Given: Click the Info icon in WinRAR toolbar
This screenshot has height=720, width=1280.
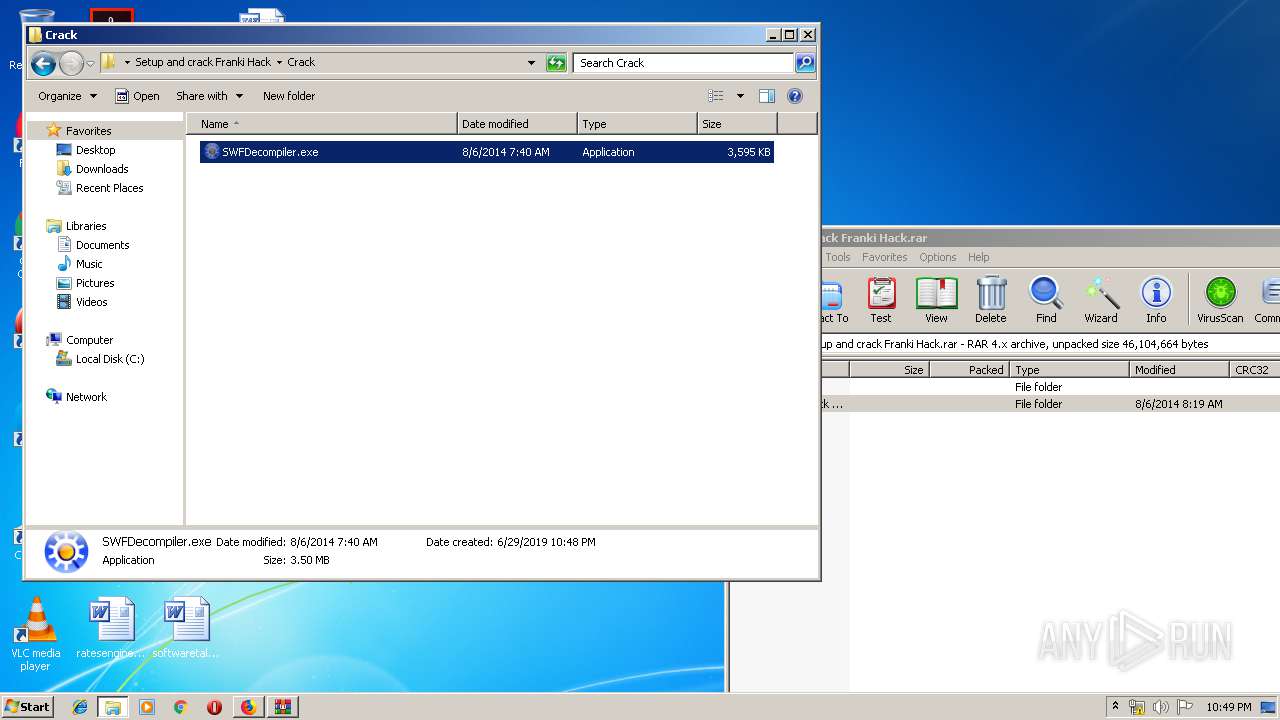Looking at the screenshot, I should tap(1156, 301).
